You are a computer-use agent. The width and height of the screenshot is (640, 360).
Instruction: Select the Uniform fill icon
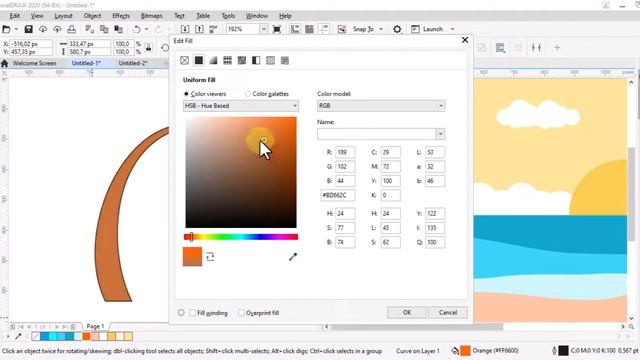199,60
